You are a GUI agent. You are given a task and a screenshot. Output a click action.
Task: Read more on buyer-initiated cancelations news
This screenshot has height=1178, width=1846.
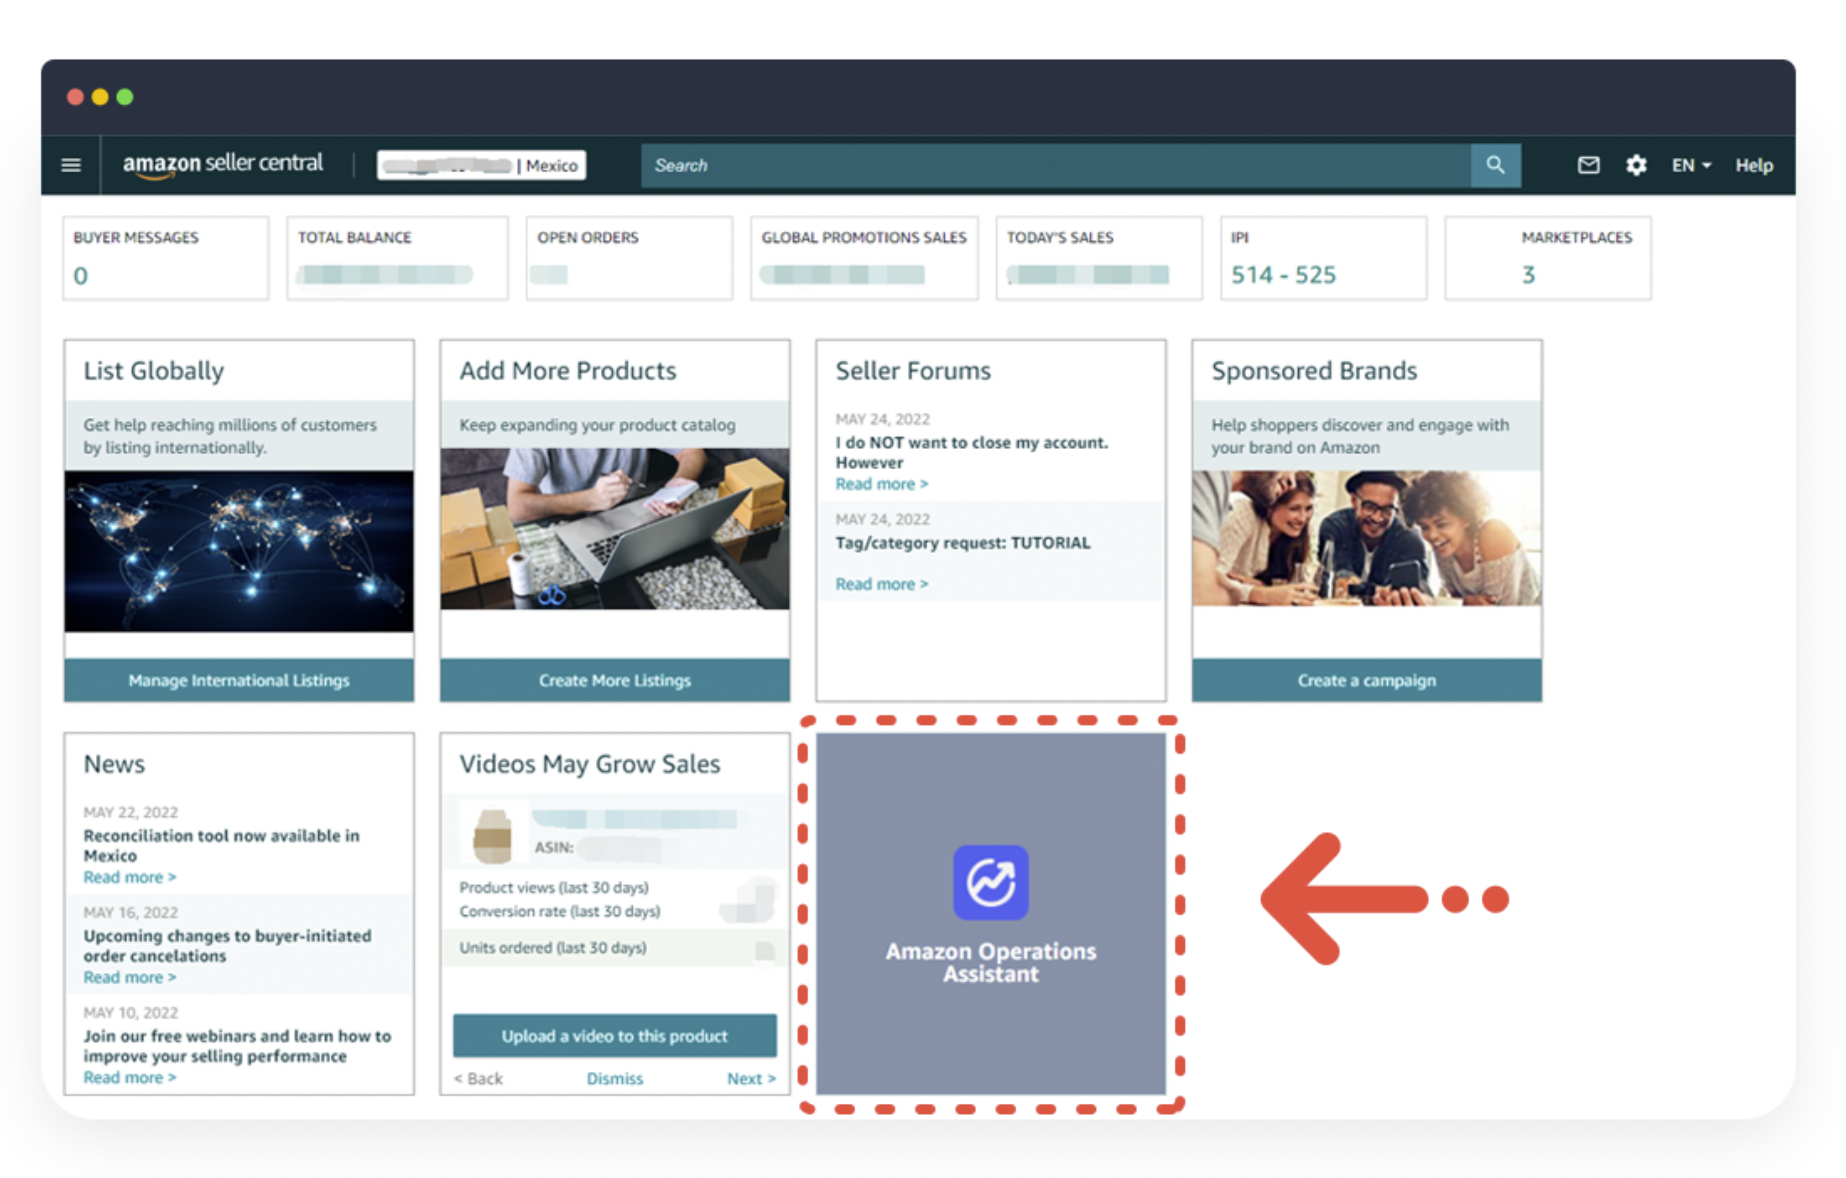[x=129, y=977]
